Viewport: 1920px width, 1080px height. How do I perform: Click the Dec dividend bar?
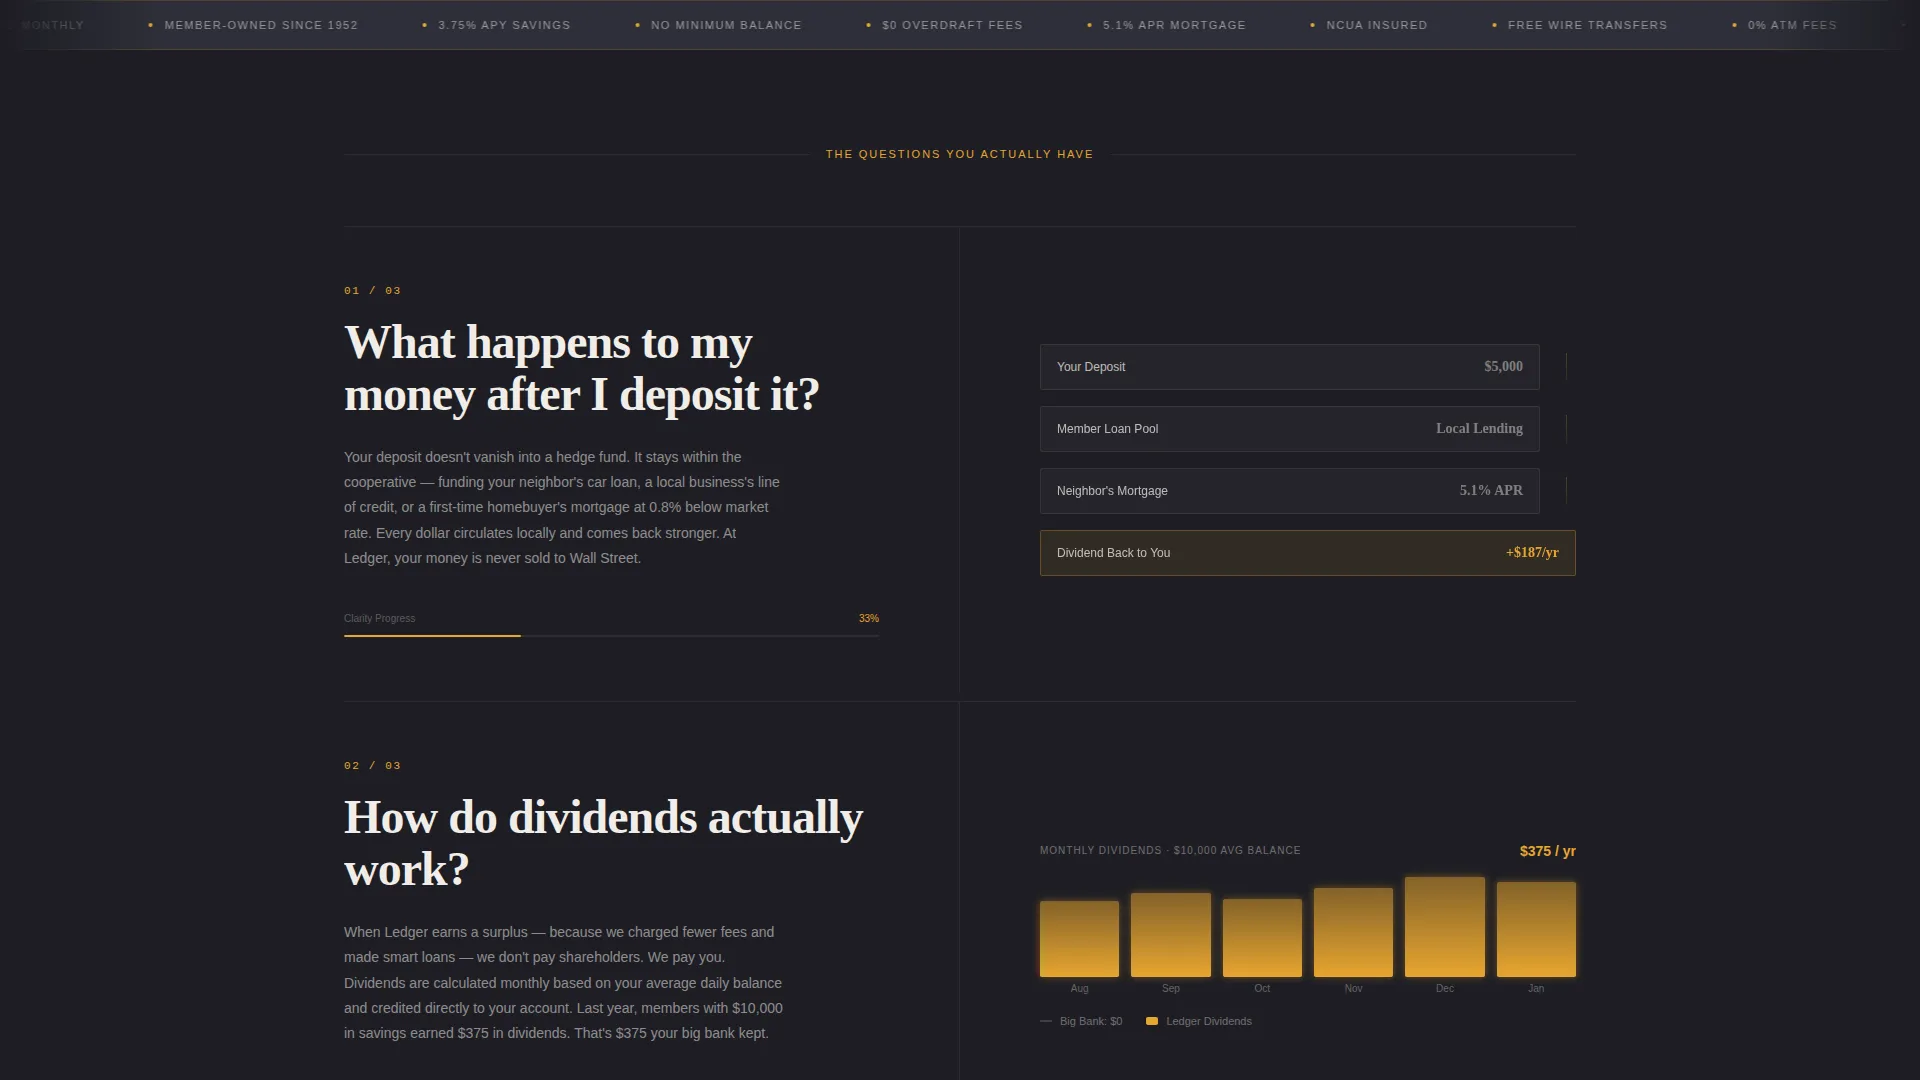(x=1444, y=927)
